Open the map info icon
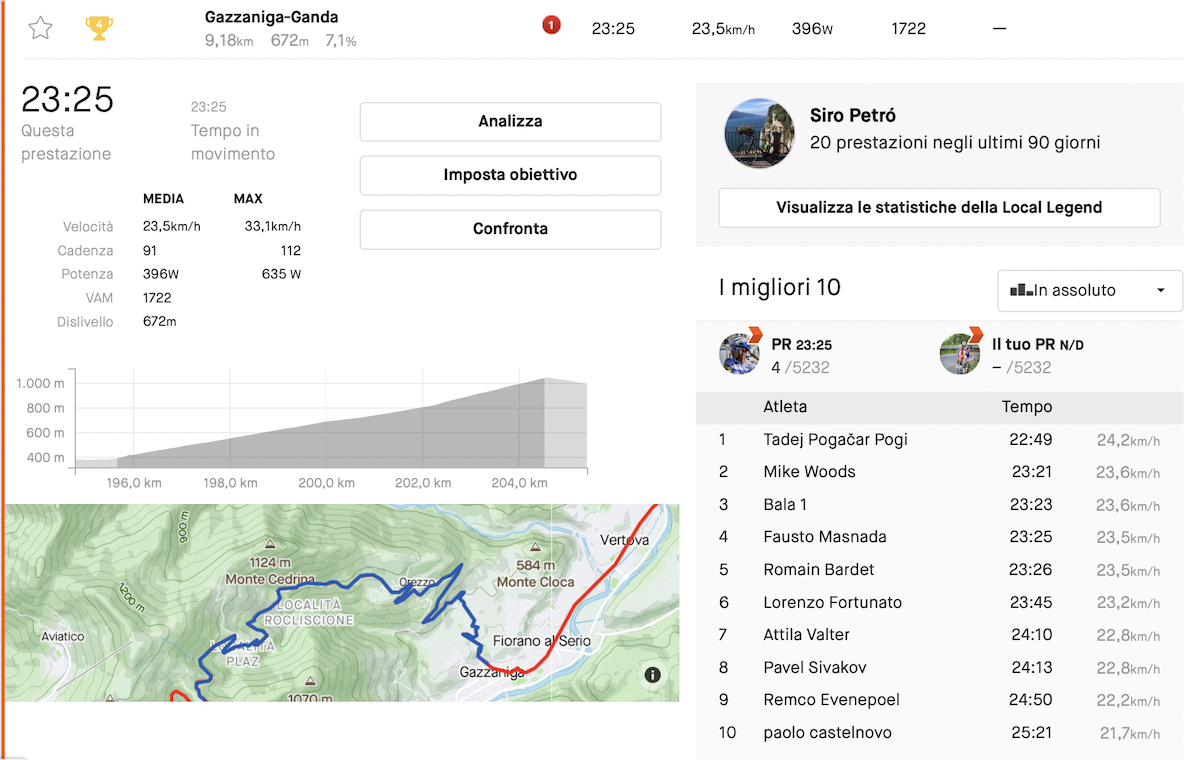 653,675
